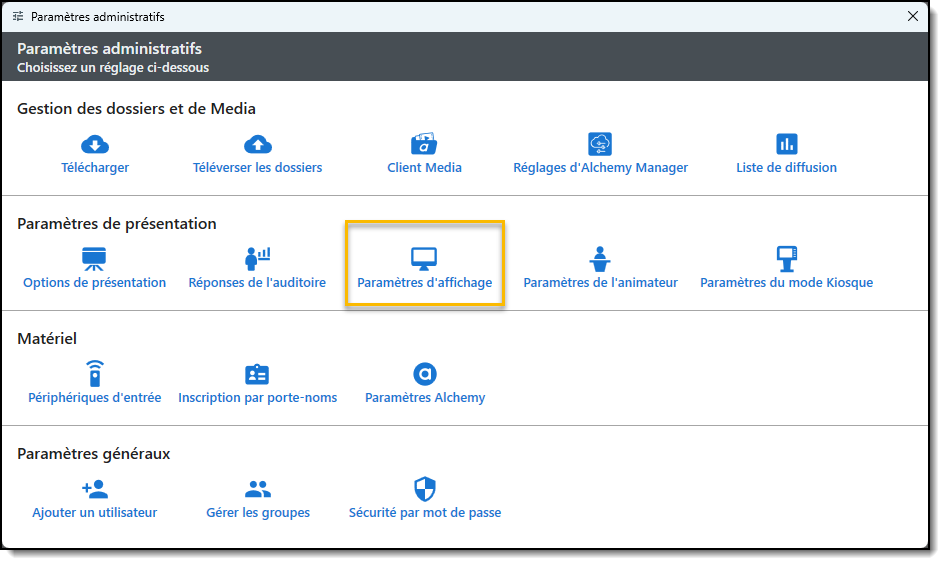Screen dimensions: 945x565
Task: Click the Réponses de l'auditoire icon
Action: coord(257,259)
